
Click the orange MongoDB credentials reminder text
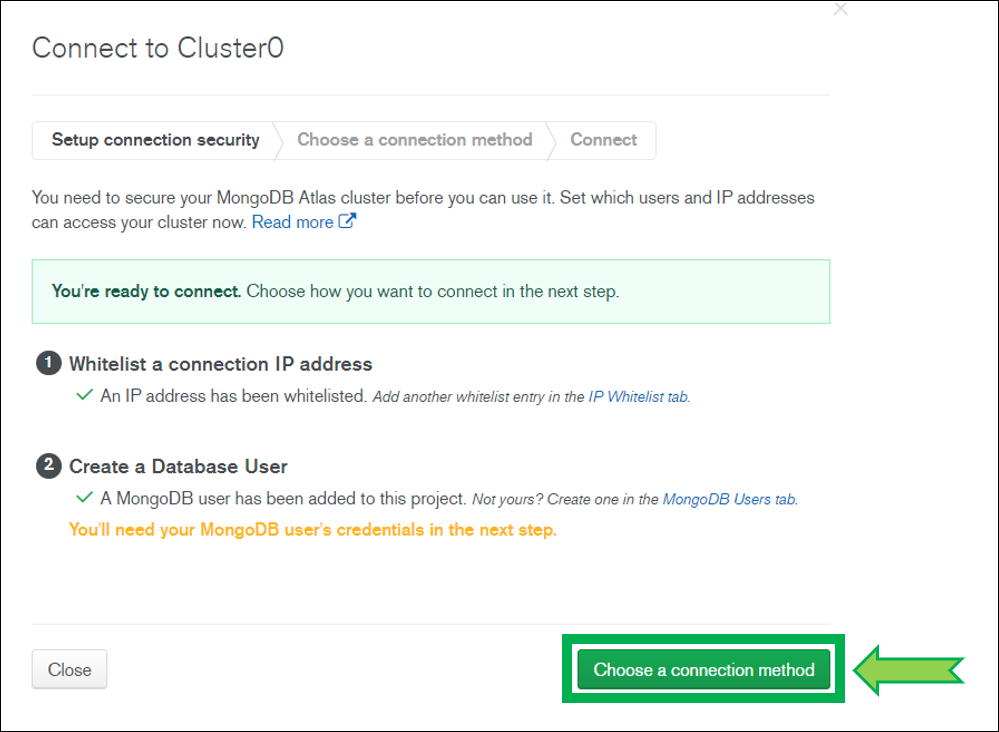click(313, 530)
